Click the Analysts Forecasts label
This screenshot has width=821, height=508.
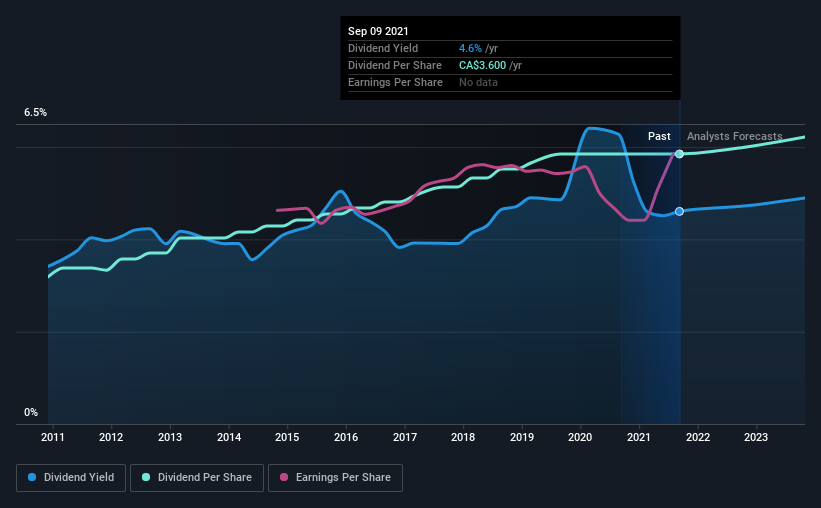point(735,136)
